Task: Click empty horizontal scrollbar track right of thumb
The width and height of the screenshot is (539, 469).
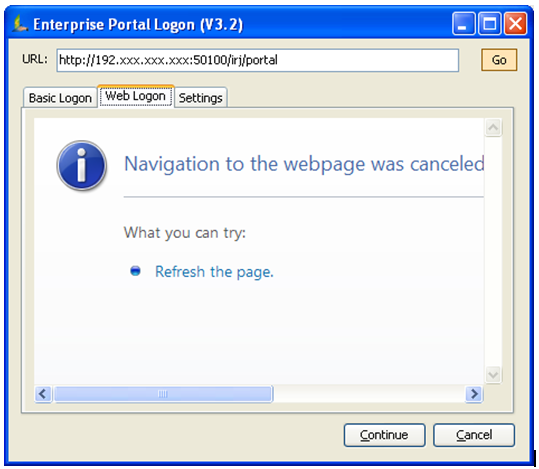Action: coord(369,394)
